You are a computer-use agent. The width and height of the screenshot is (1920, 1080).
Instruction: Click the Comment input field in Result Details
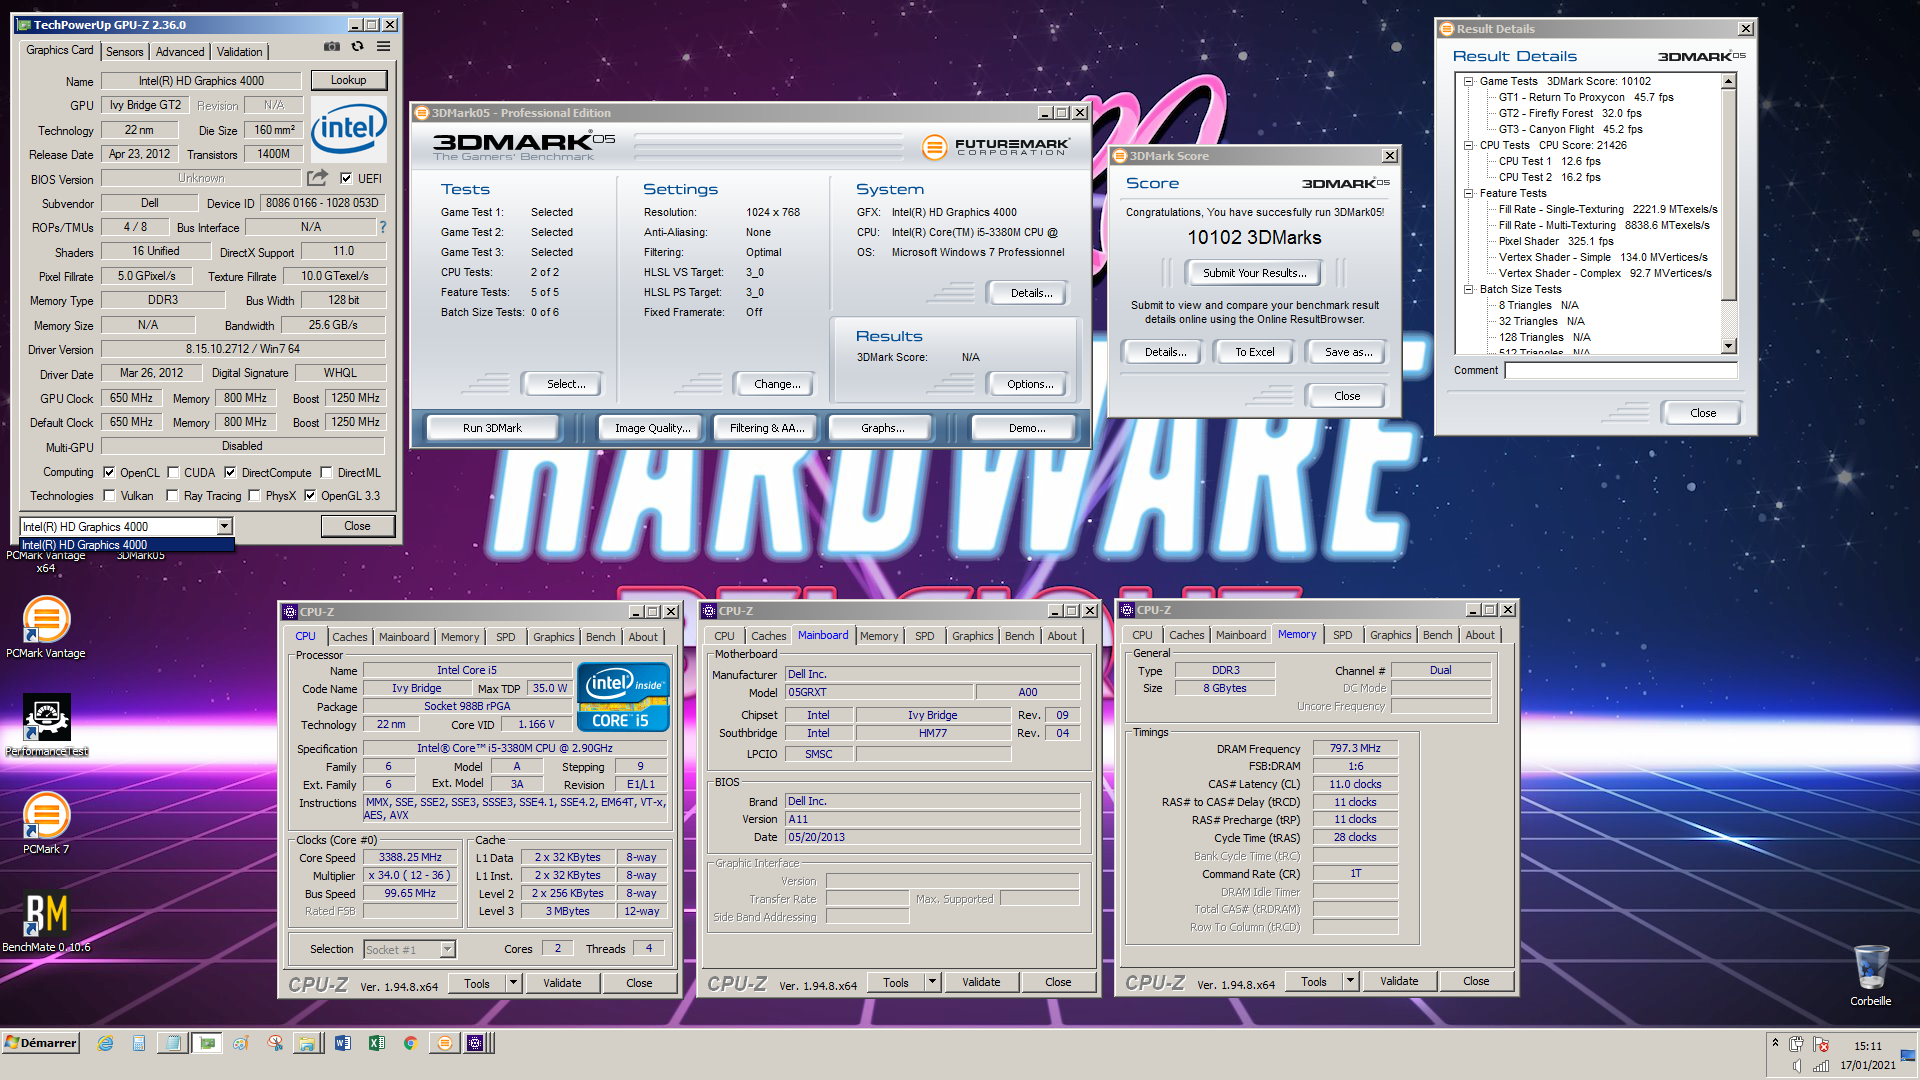click(x=1620, y=370)
